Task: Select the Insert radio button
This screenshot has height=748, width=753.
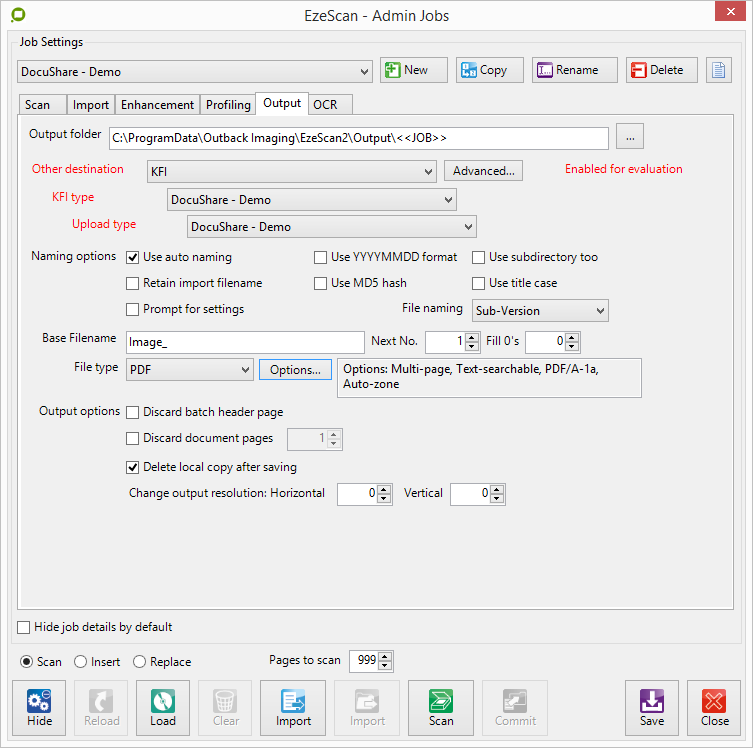Action: click(81, 662)
